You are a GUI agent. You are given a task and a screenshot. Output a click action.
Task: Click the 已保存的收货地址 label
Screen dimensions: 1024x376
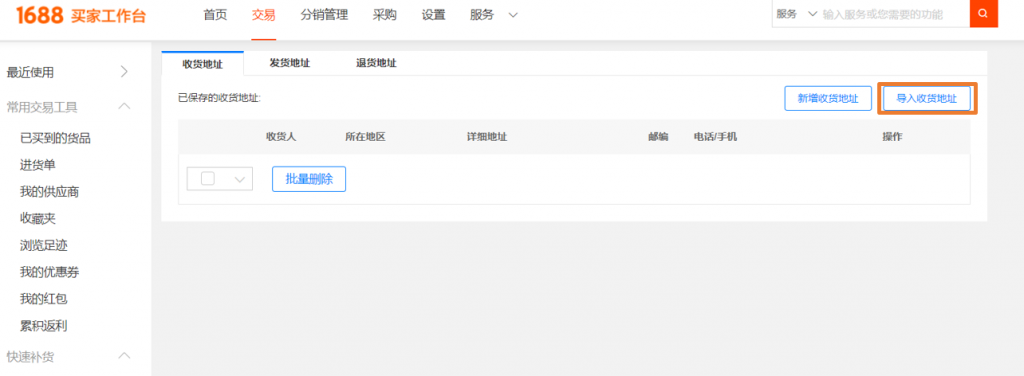pos(219,98)
